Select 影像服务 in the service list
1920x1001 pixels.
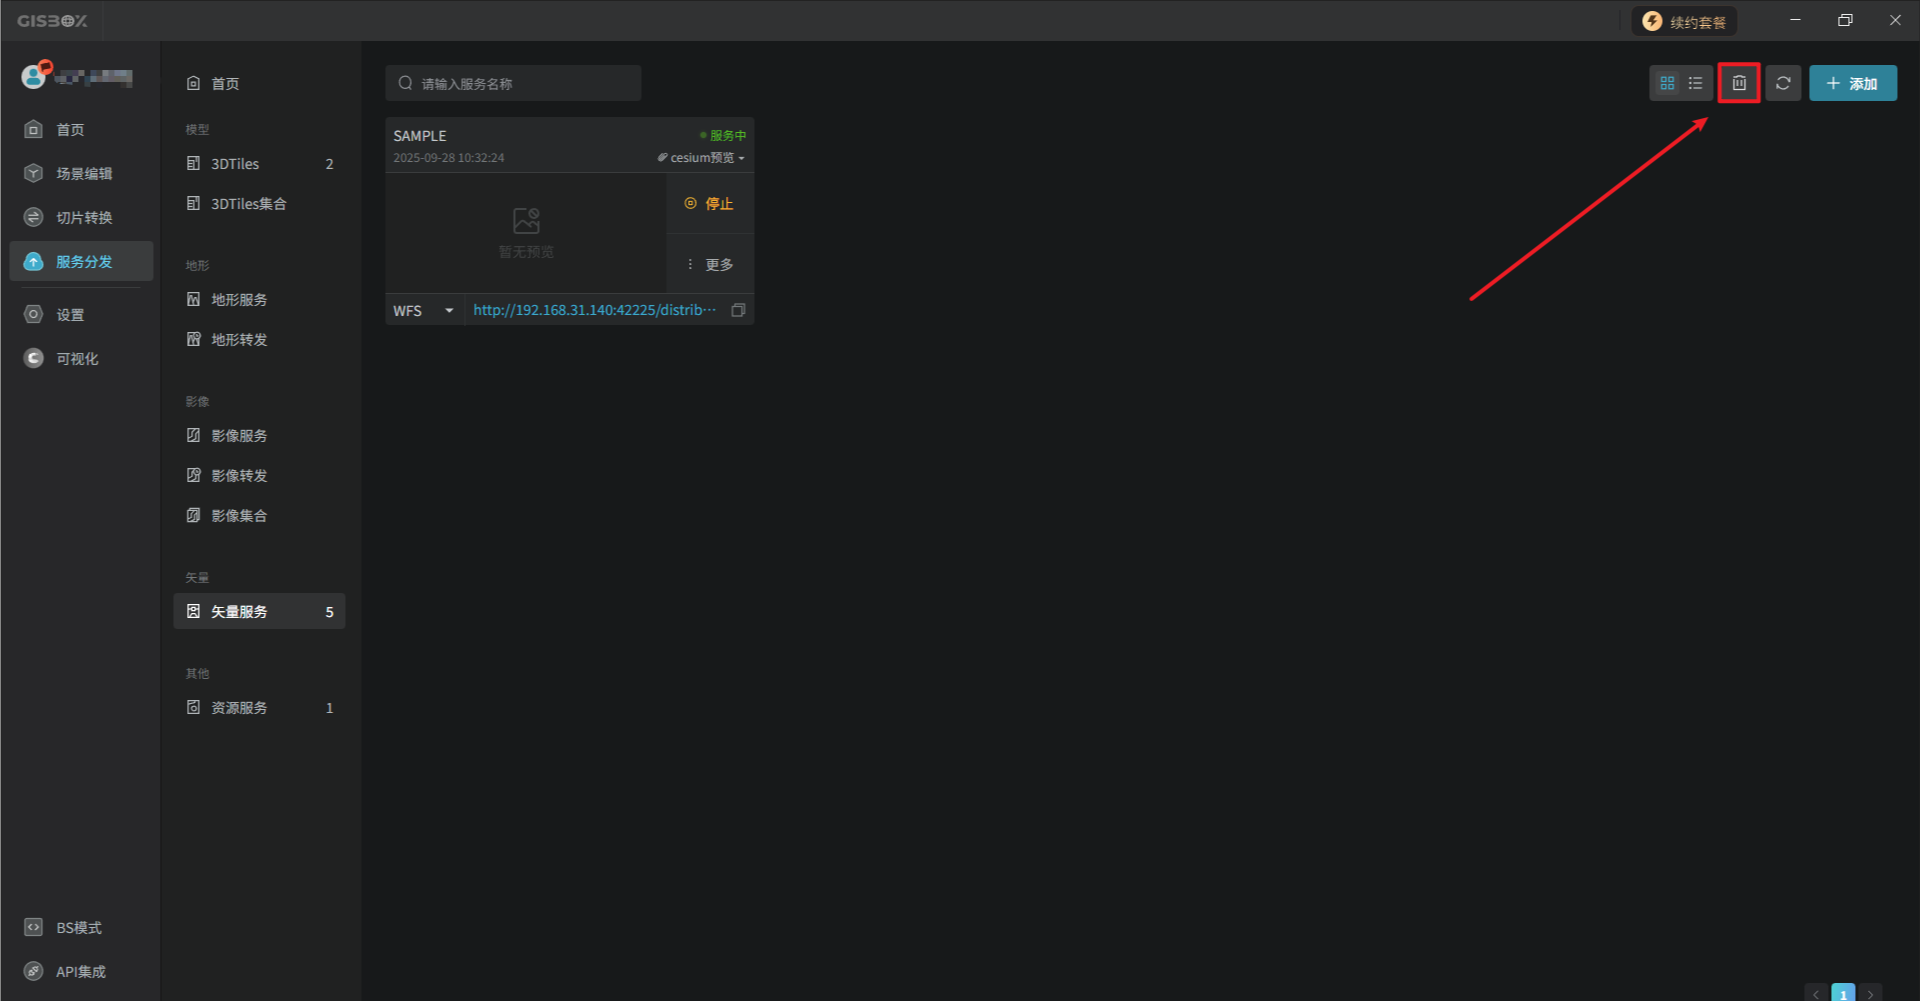239,436
